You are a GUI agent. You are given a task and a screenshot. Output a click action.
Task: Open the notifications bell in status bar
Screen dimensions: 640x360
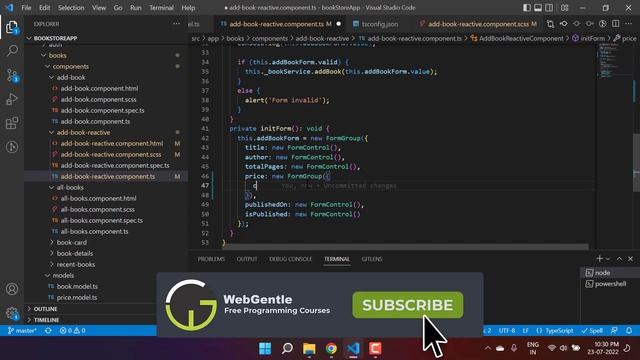click(x=629, y=331)
